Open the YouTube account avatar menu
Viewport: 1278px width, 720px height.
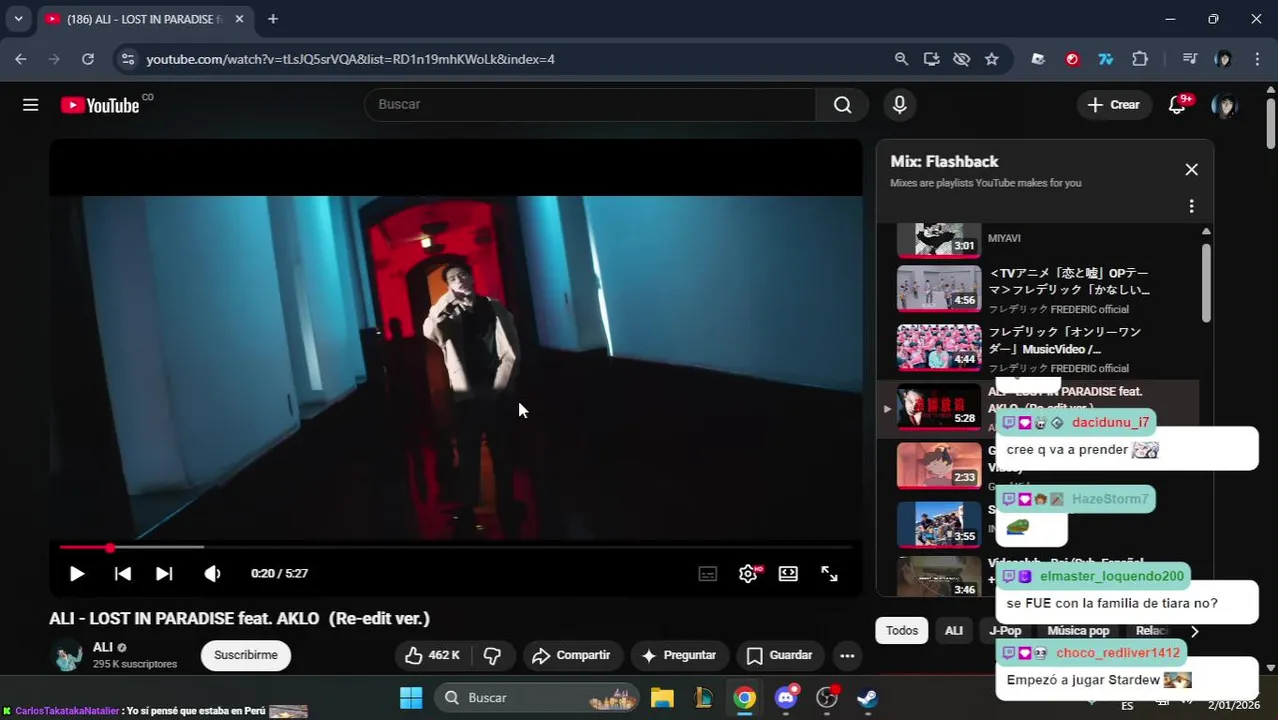tap(1224, 105)
